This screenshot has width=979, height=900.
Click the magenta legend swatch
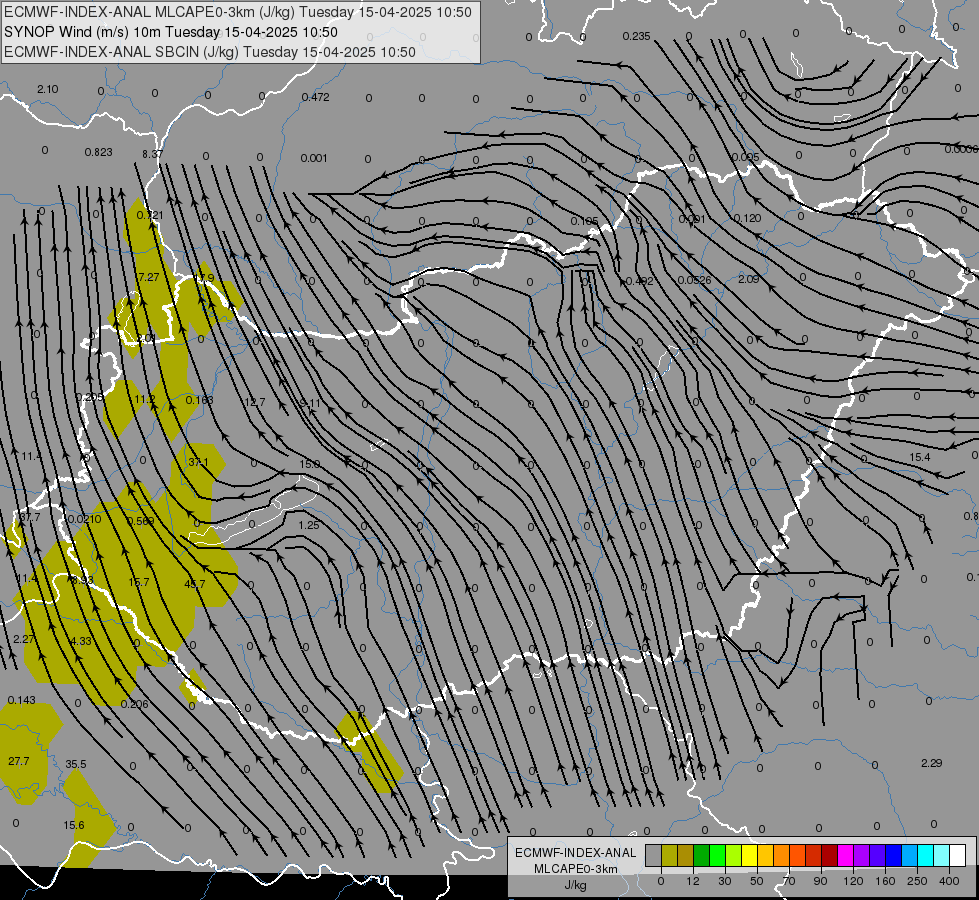(x=845, y=855)
